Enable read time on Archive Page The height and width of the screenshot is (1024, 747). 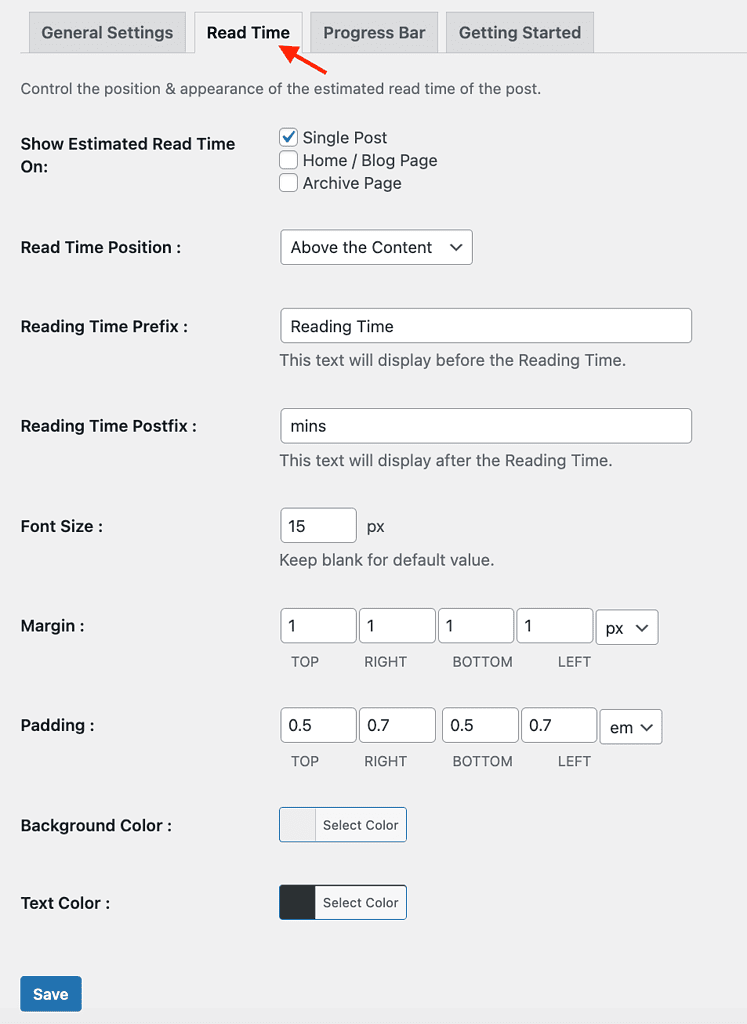pyautogui.click(x=288, y=183)
